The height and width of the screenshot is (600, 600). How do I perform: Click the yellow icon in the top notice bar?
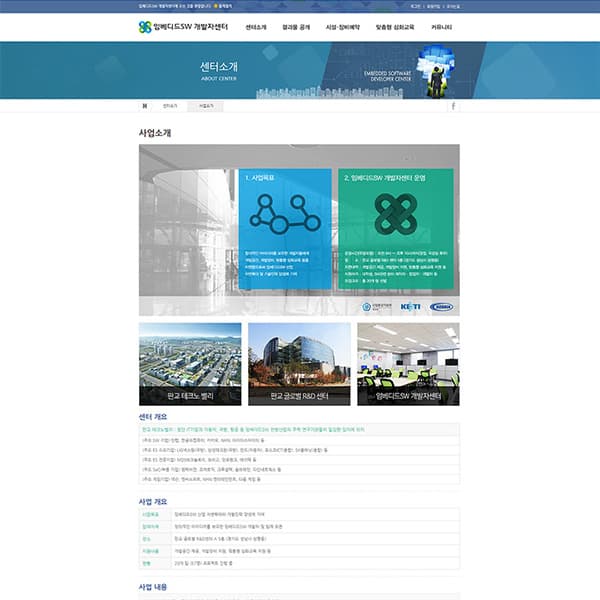point(216,6)
